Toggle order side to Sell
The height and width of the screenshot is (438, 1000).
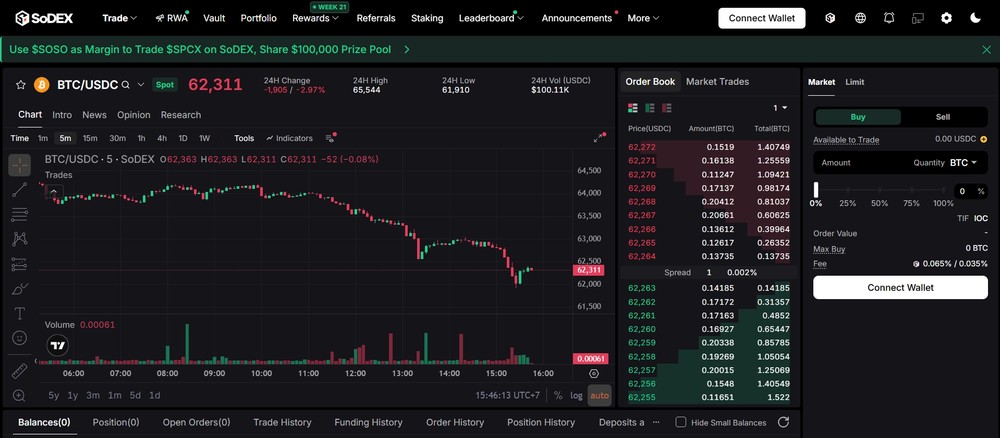943,117
